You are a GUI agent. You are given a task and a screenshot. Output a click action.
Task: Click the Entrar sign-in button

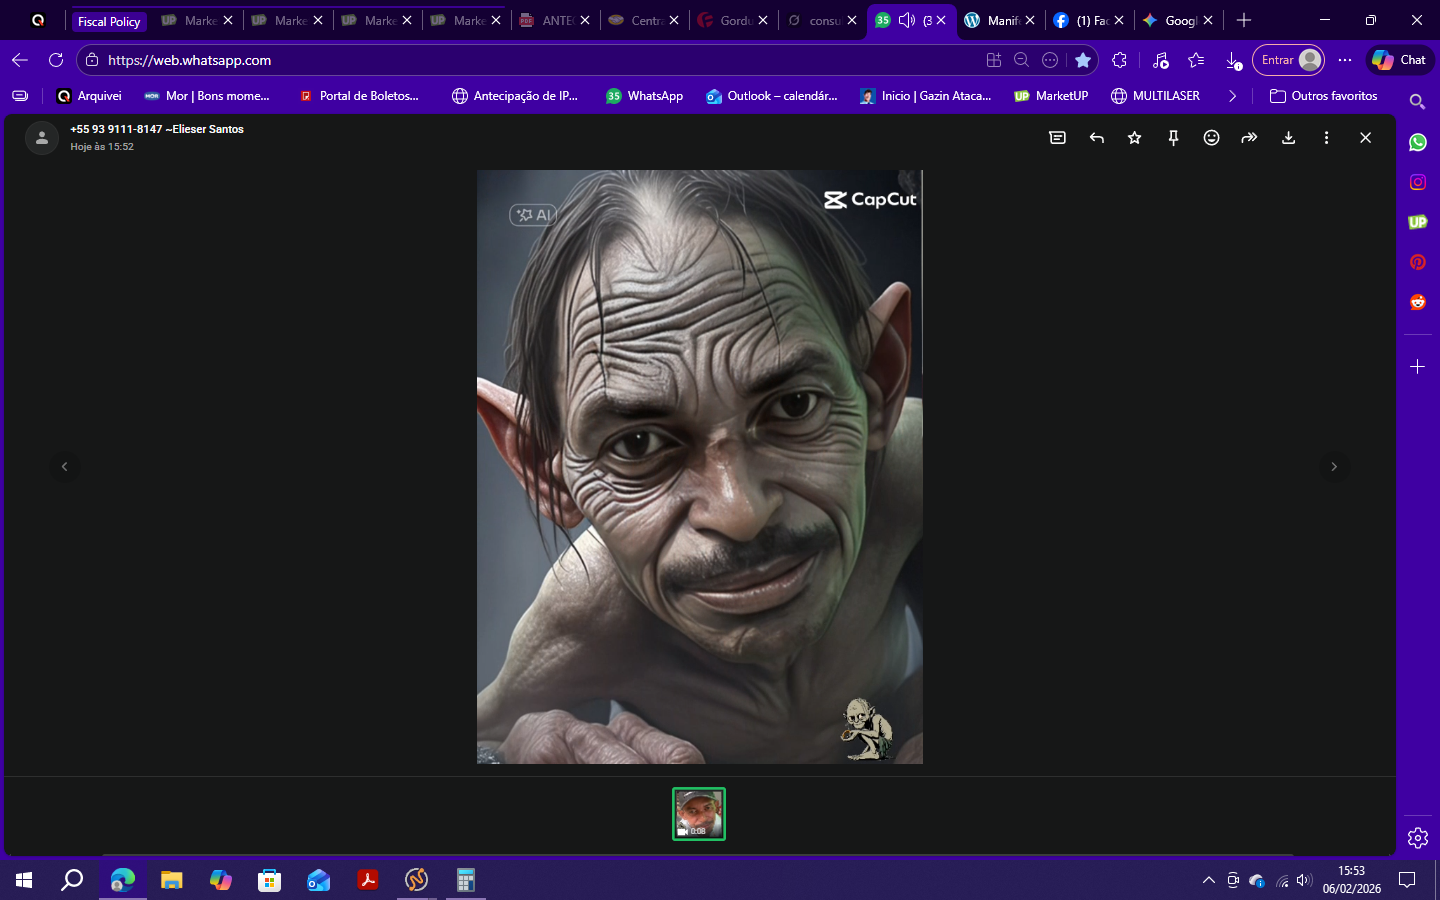click(x=1288, y=60)
